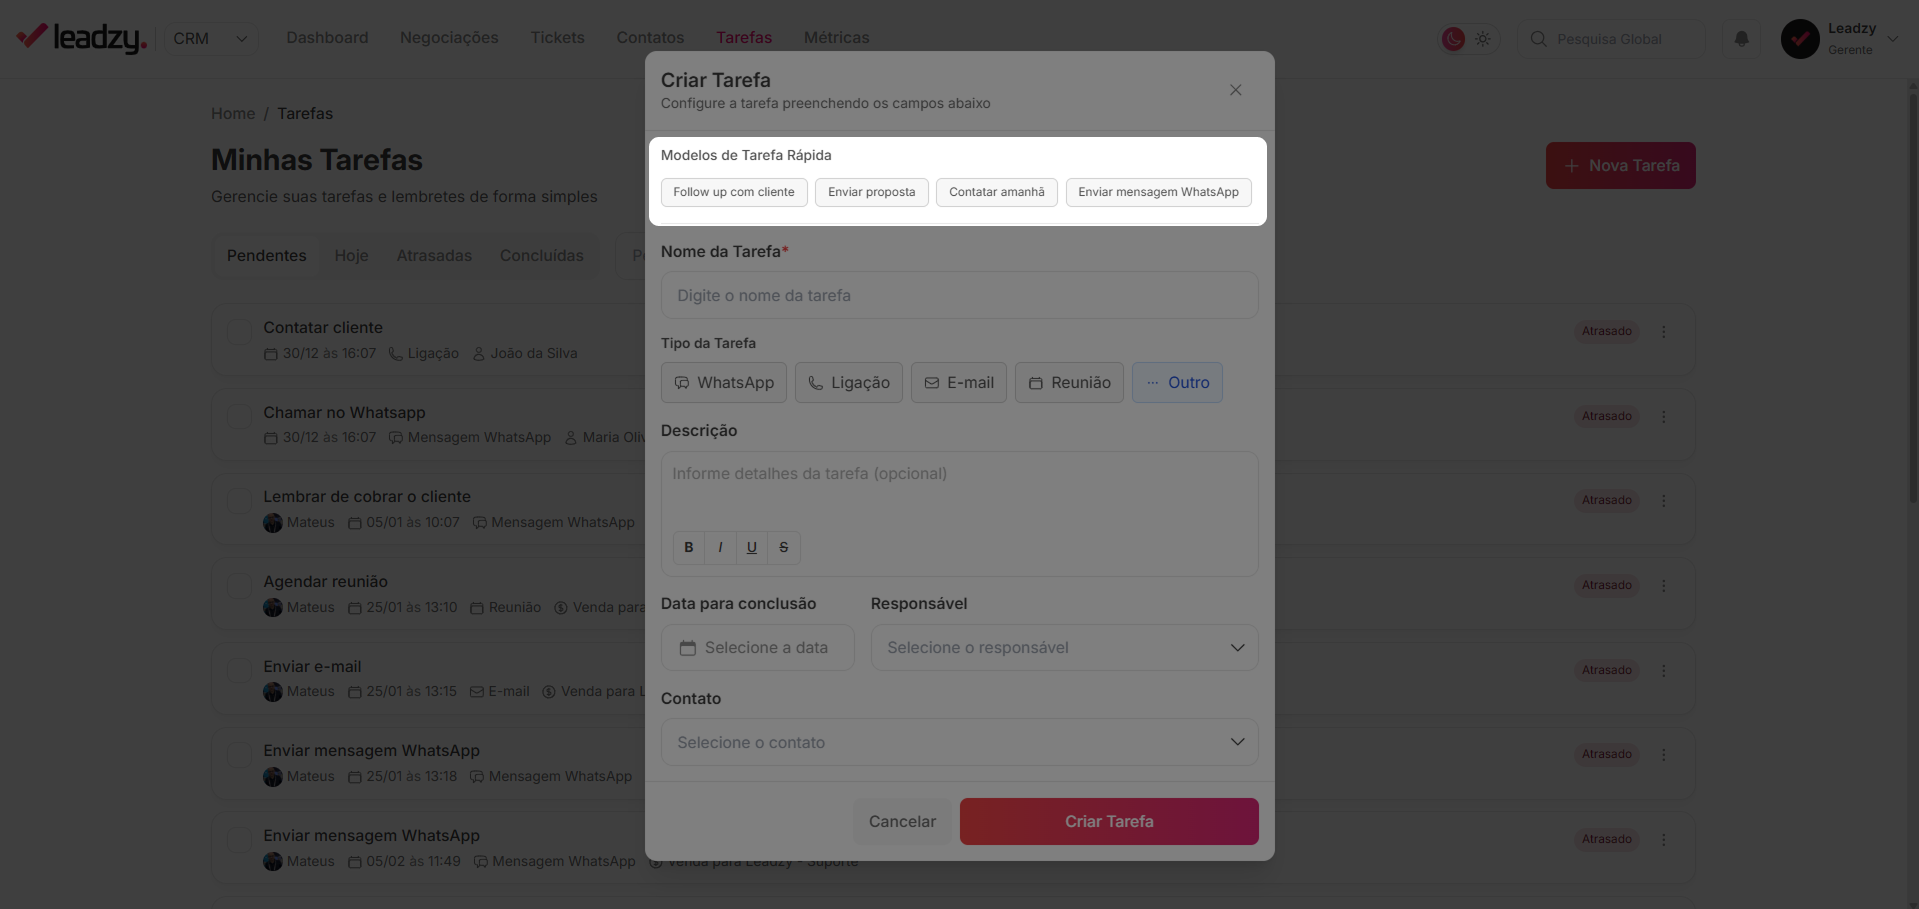Switch to Hoje tab
This screenshot has height=909, width=1919.
[x=351, y=256]
